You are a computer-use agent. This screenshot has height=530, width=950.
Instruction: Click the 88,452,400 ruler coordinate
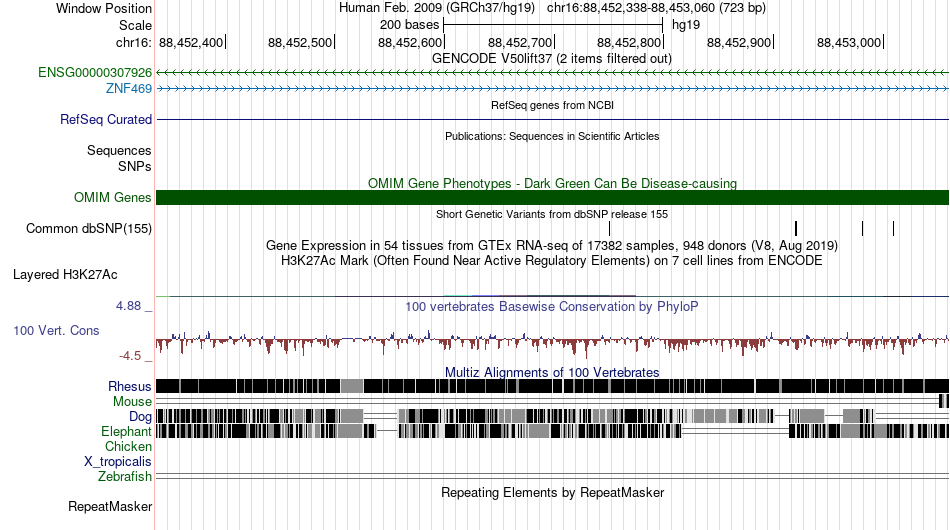click(191, 42)
